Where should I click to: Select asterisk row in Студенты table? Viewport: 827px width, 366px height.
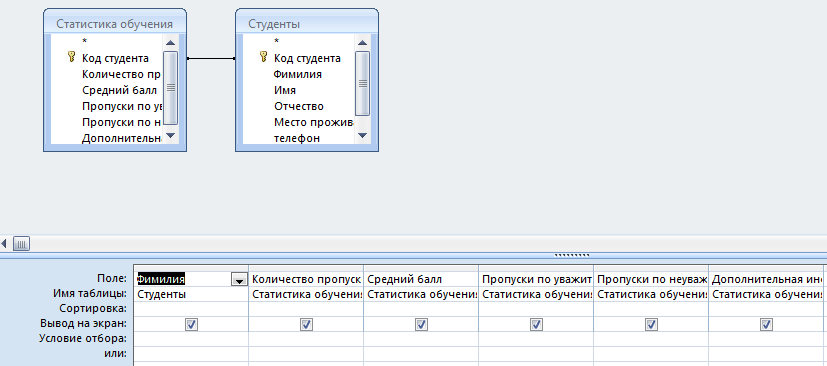tap(276, 41)
